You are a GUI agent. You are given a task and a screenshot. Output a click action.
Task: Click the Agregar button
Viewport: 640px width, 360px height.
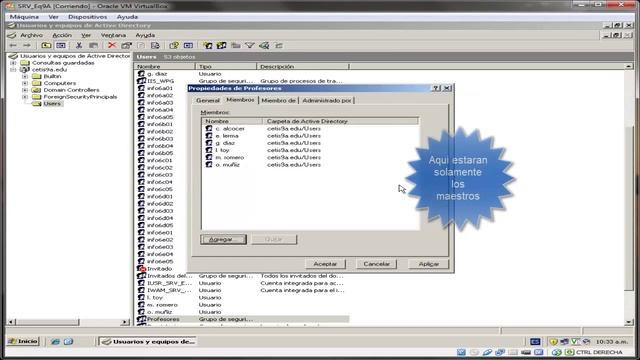click(223, 239)
